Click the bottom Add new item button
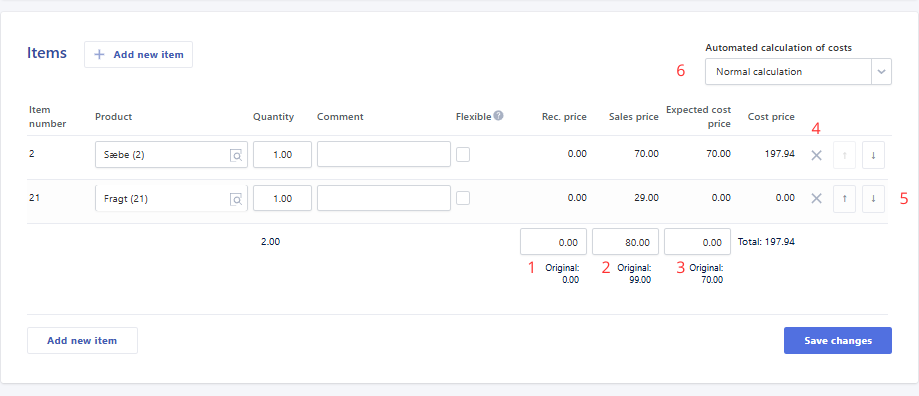The width and height of the screenshot is (919, 396). [x=82, y=340]
